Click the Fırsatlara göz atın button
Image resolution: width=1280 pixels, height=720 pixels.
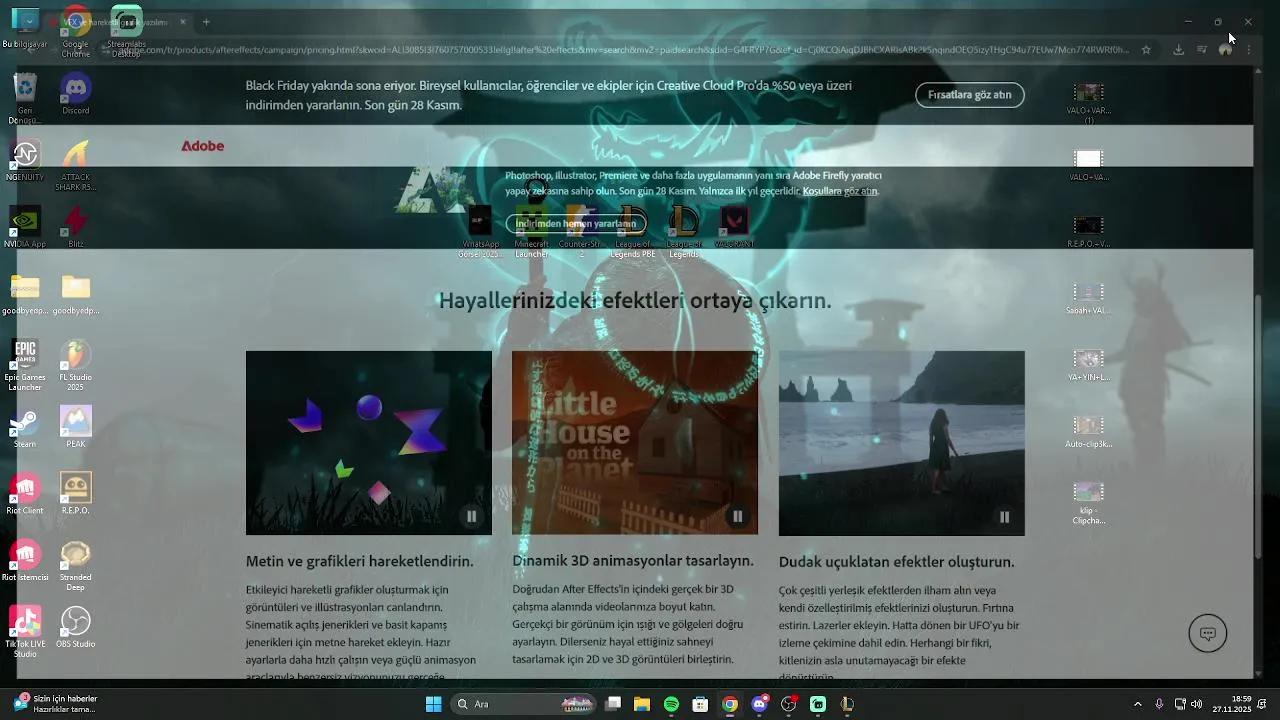pyautogui.click(x=970, y=95)
